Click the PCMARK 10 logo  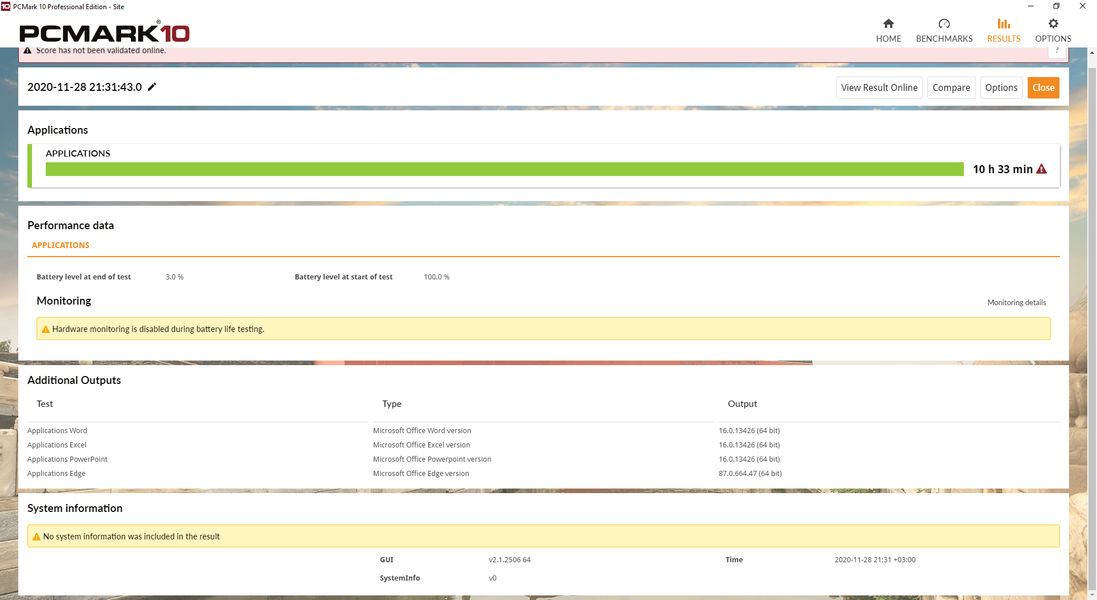104,32
